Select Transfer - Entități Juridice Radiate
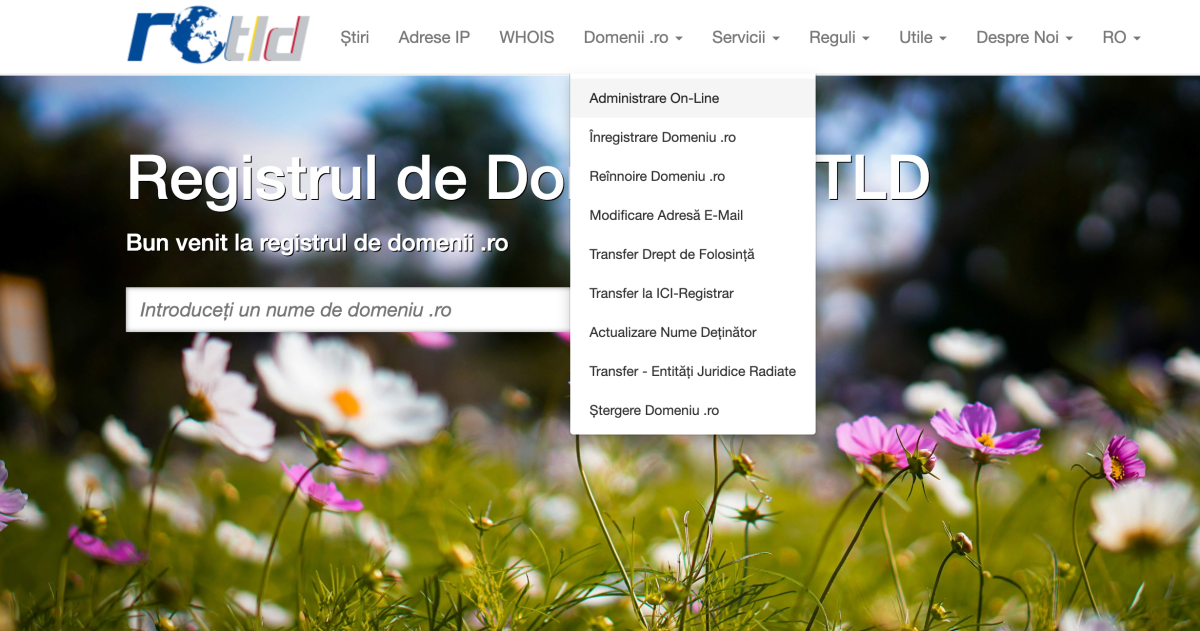The image size is (1200, 631). point(692,371)
